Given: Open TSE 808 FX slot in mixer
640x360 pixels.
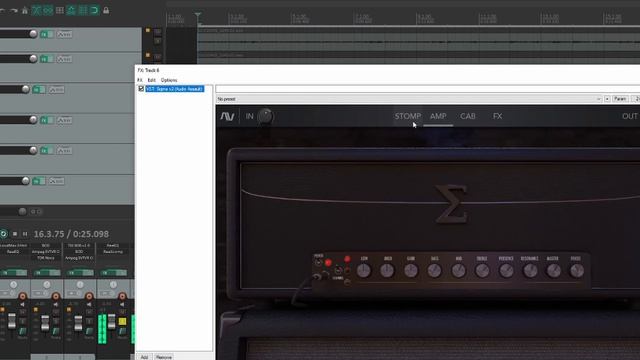Looking at the screenshot, I should coord(78,246).
